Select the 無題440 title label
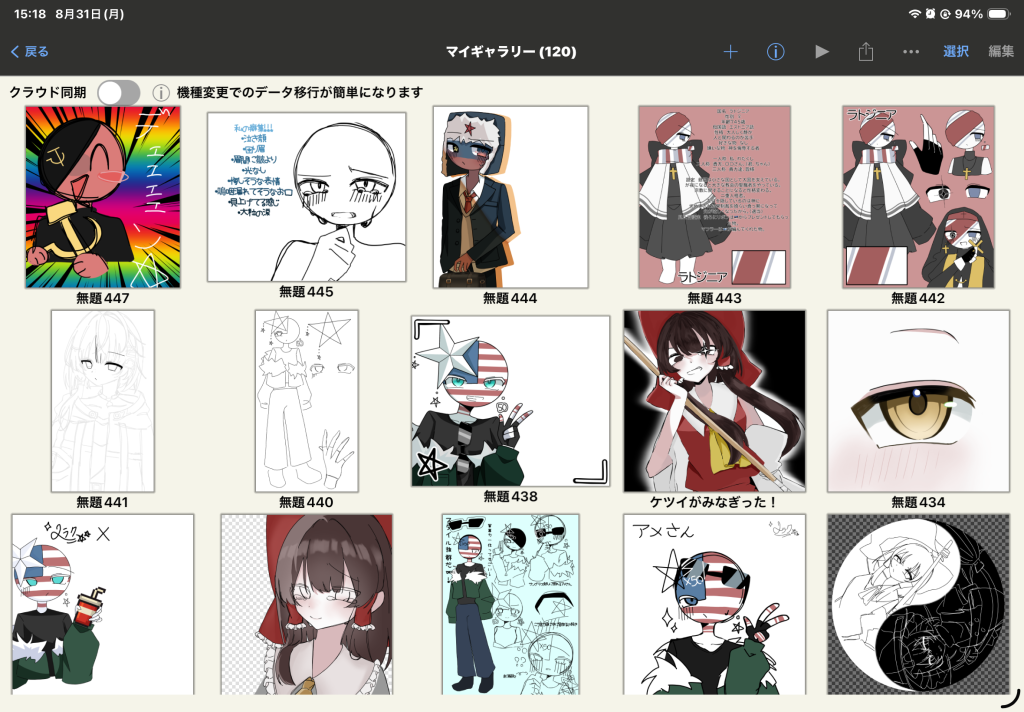The width and height of the screenshot is (1024, 712). (x=306, y=502)
